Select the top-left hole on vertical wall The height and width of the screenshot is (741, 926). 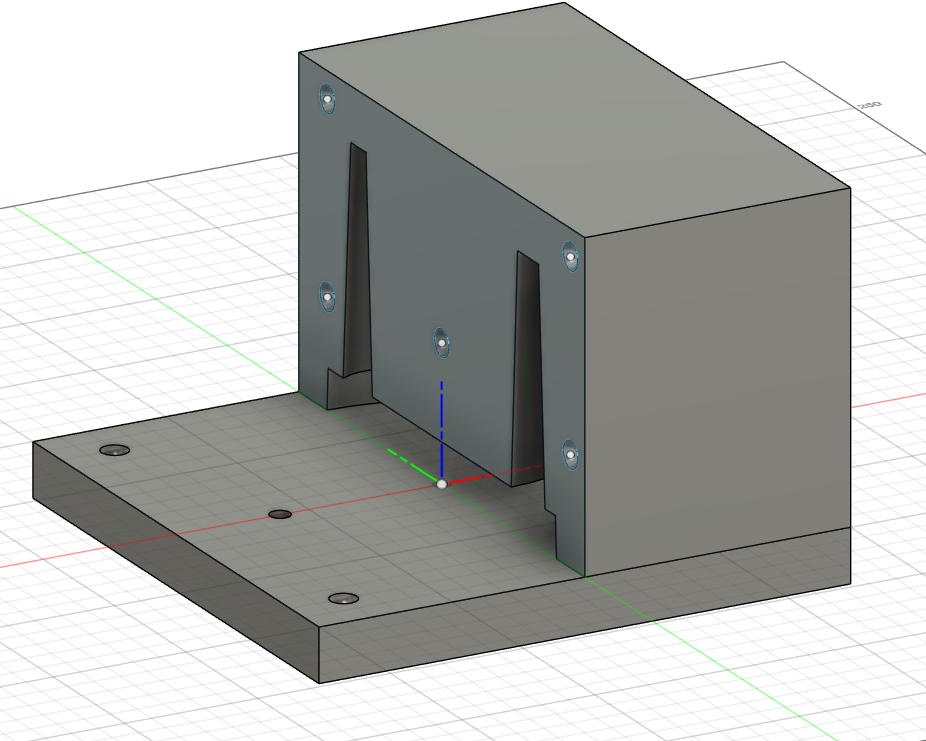coord(327,99)
